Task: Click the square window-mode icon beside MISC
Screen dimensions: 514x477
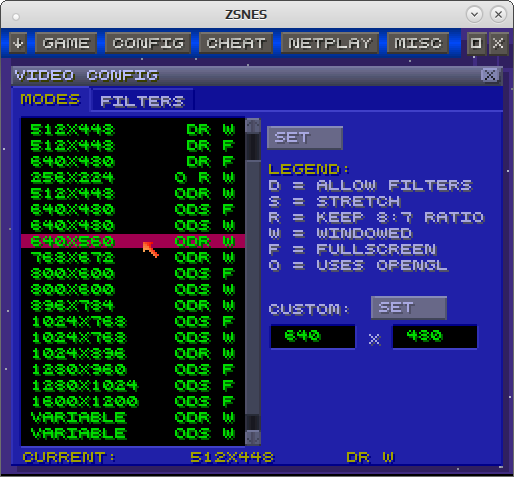Action: (x=476, y=43)
